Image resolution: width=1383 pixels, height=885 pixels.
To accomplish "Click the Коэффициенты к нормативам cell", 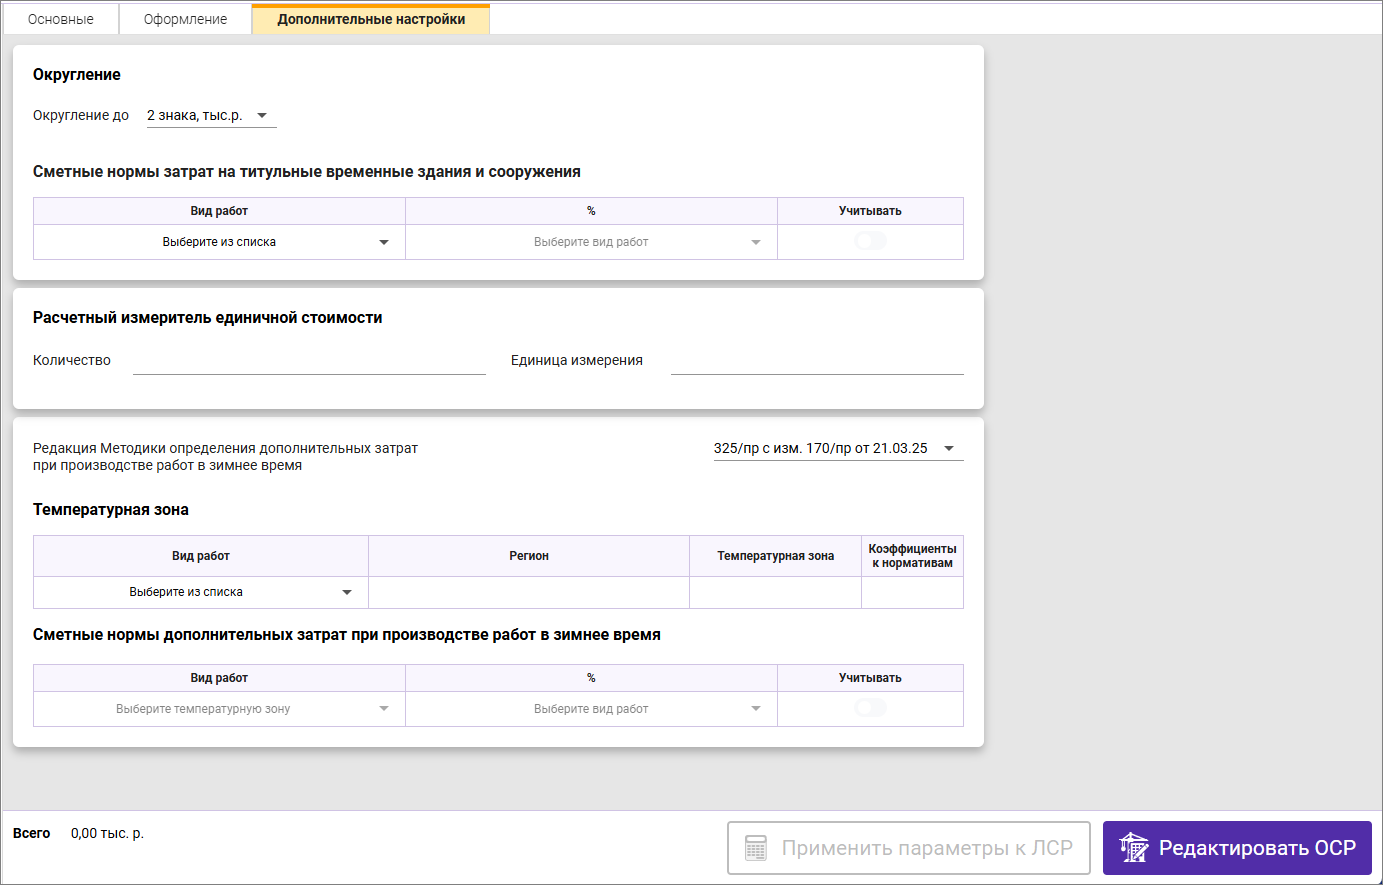I will coord(912,592).
